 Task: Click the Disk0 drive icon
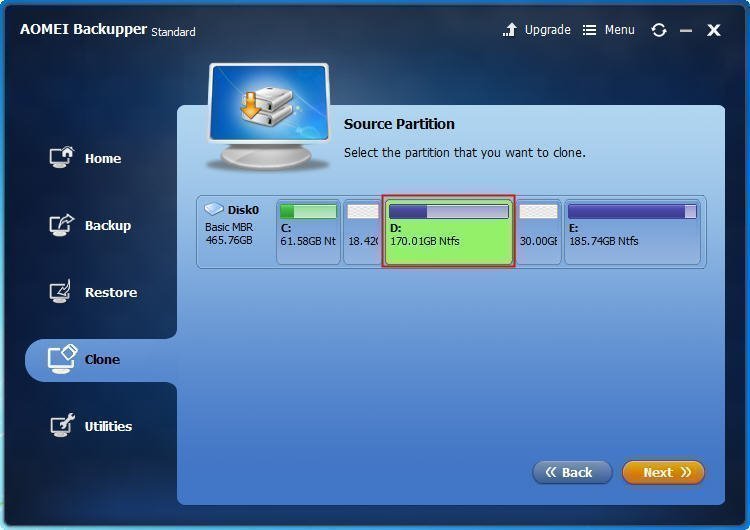click(x=214, y=209)
